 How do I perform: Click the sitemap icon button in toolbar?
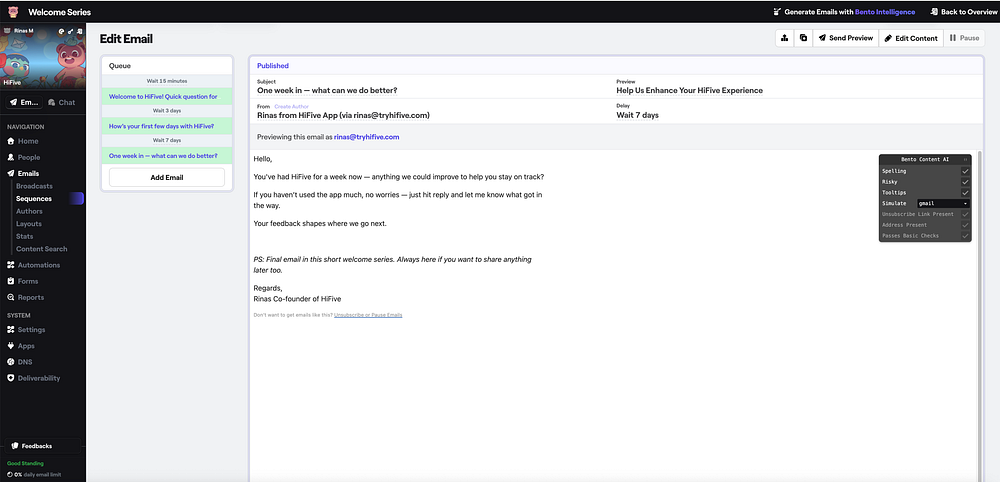pyautogui.click(x=785, y=38)
